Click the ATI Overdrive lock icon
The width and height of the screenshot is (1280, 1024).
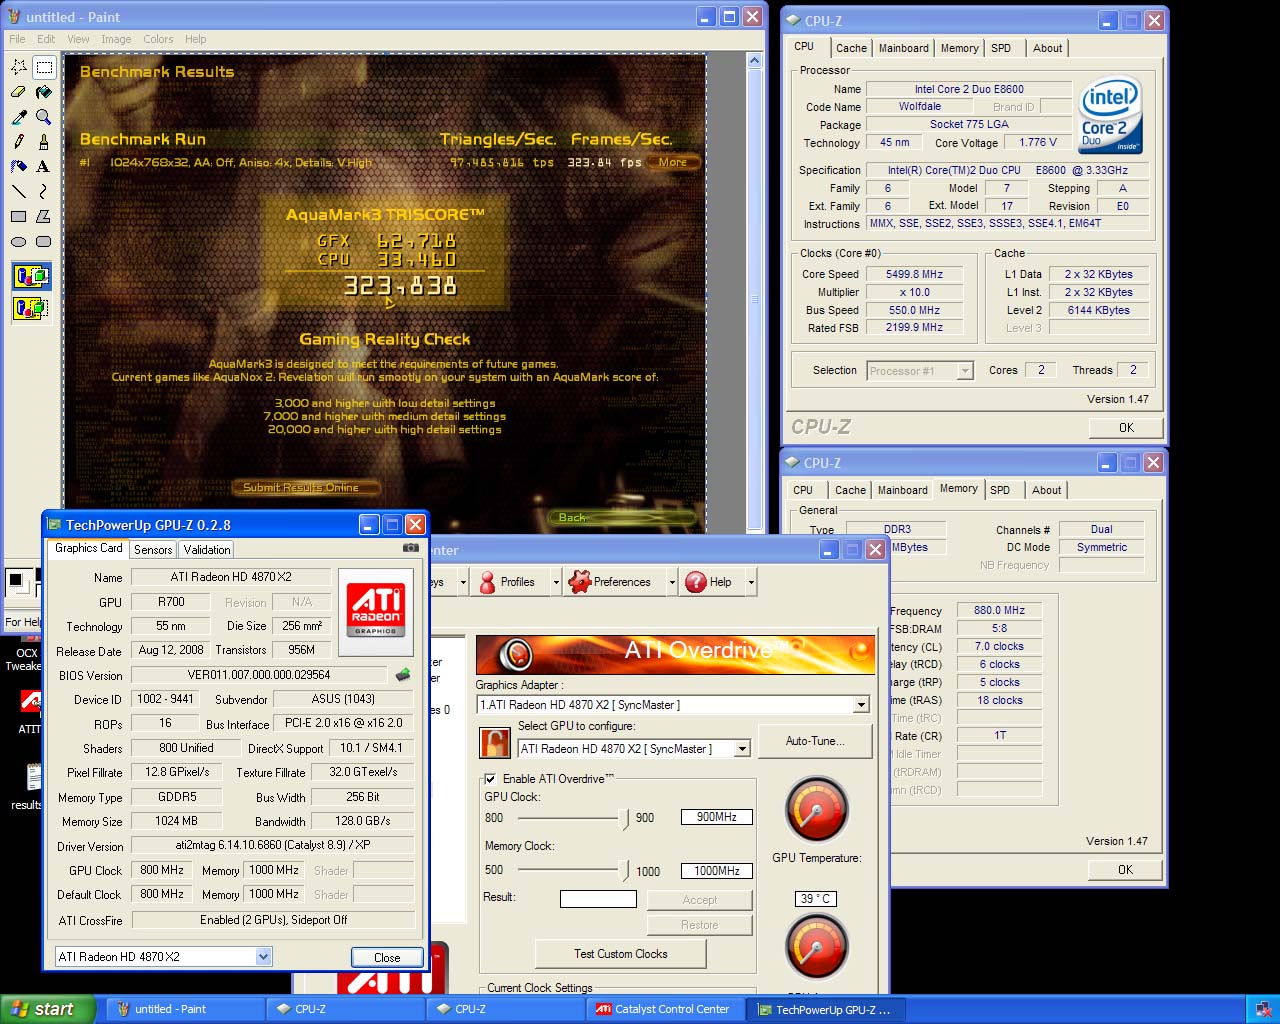point(495,743)
